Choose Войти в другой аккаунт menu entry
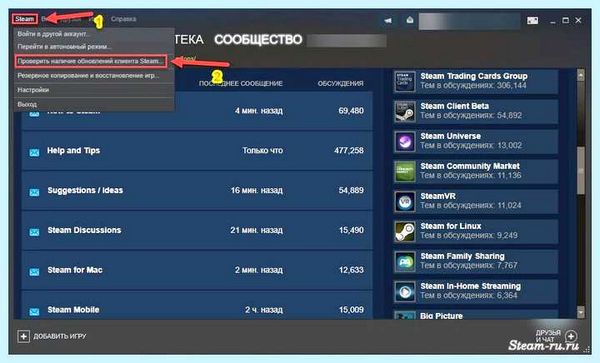This screenshot has width=600, height=363. pyautogui.click(x=93, y=34)
